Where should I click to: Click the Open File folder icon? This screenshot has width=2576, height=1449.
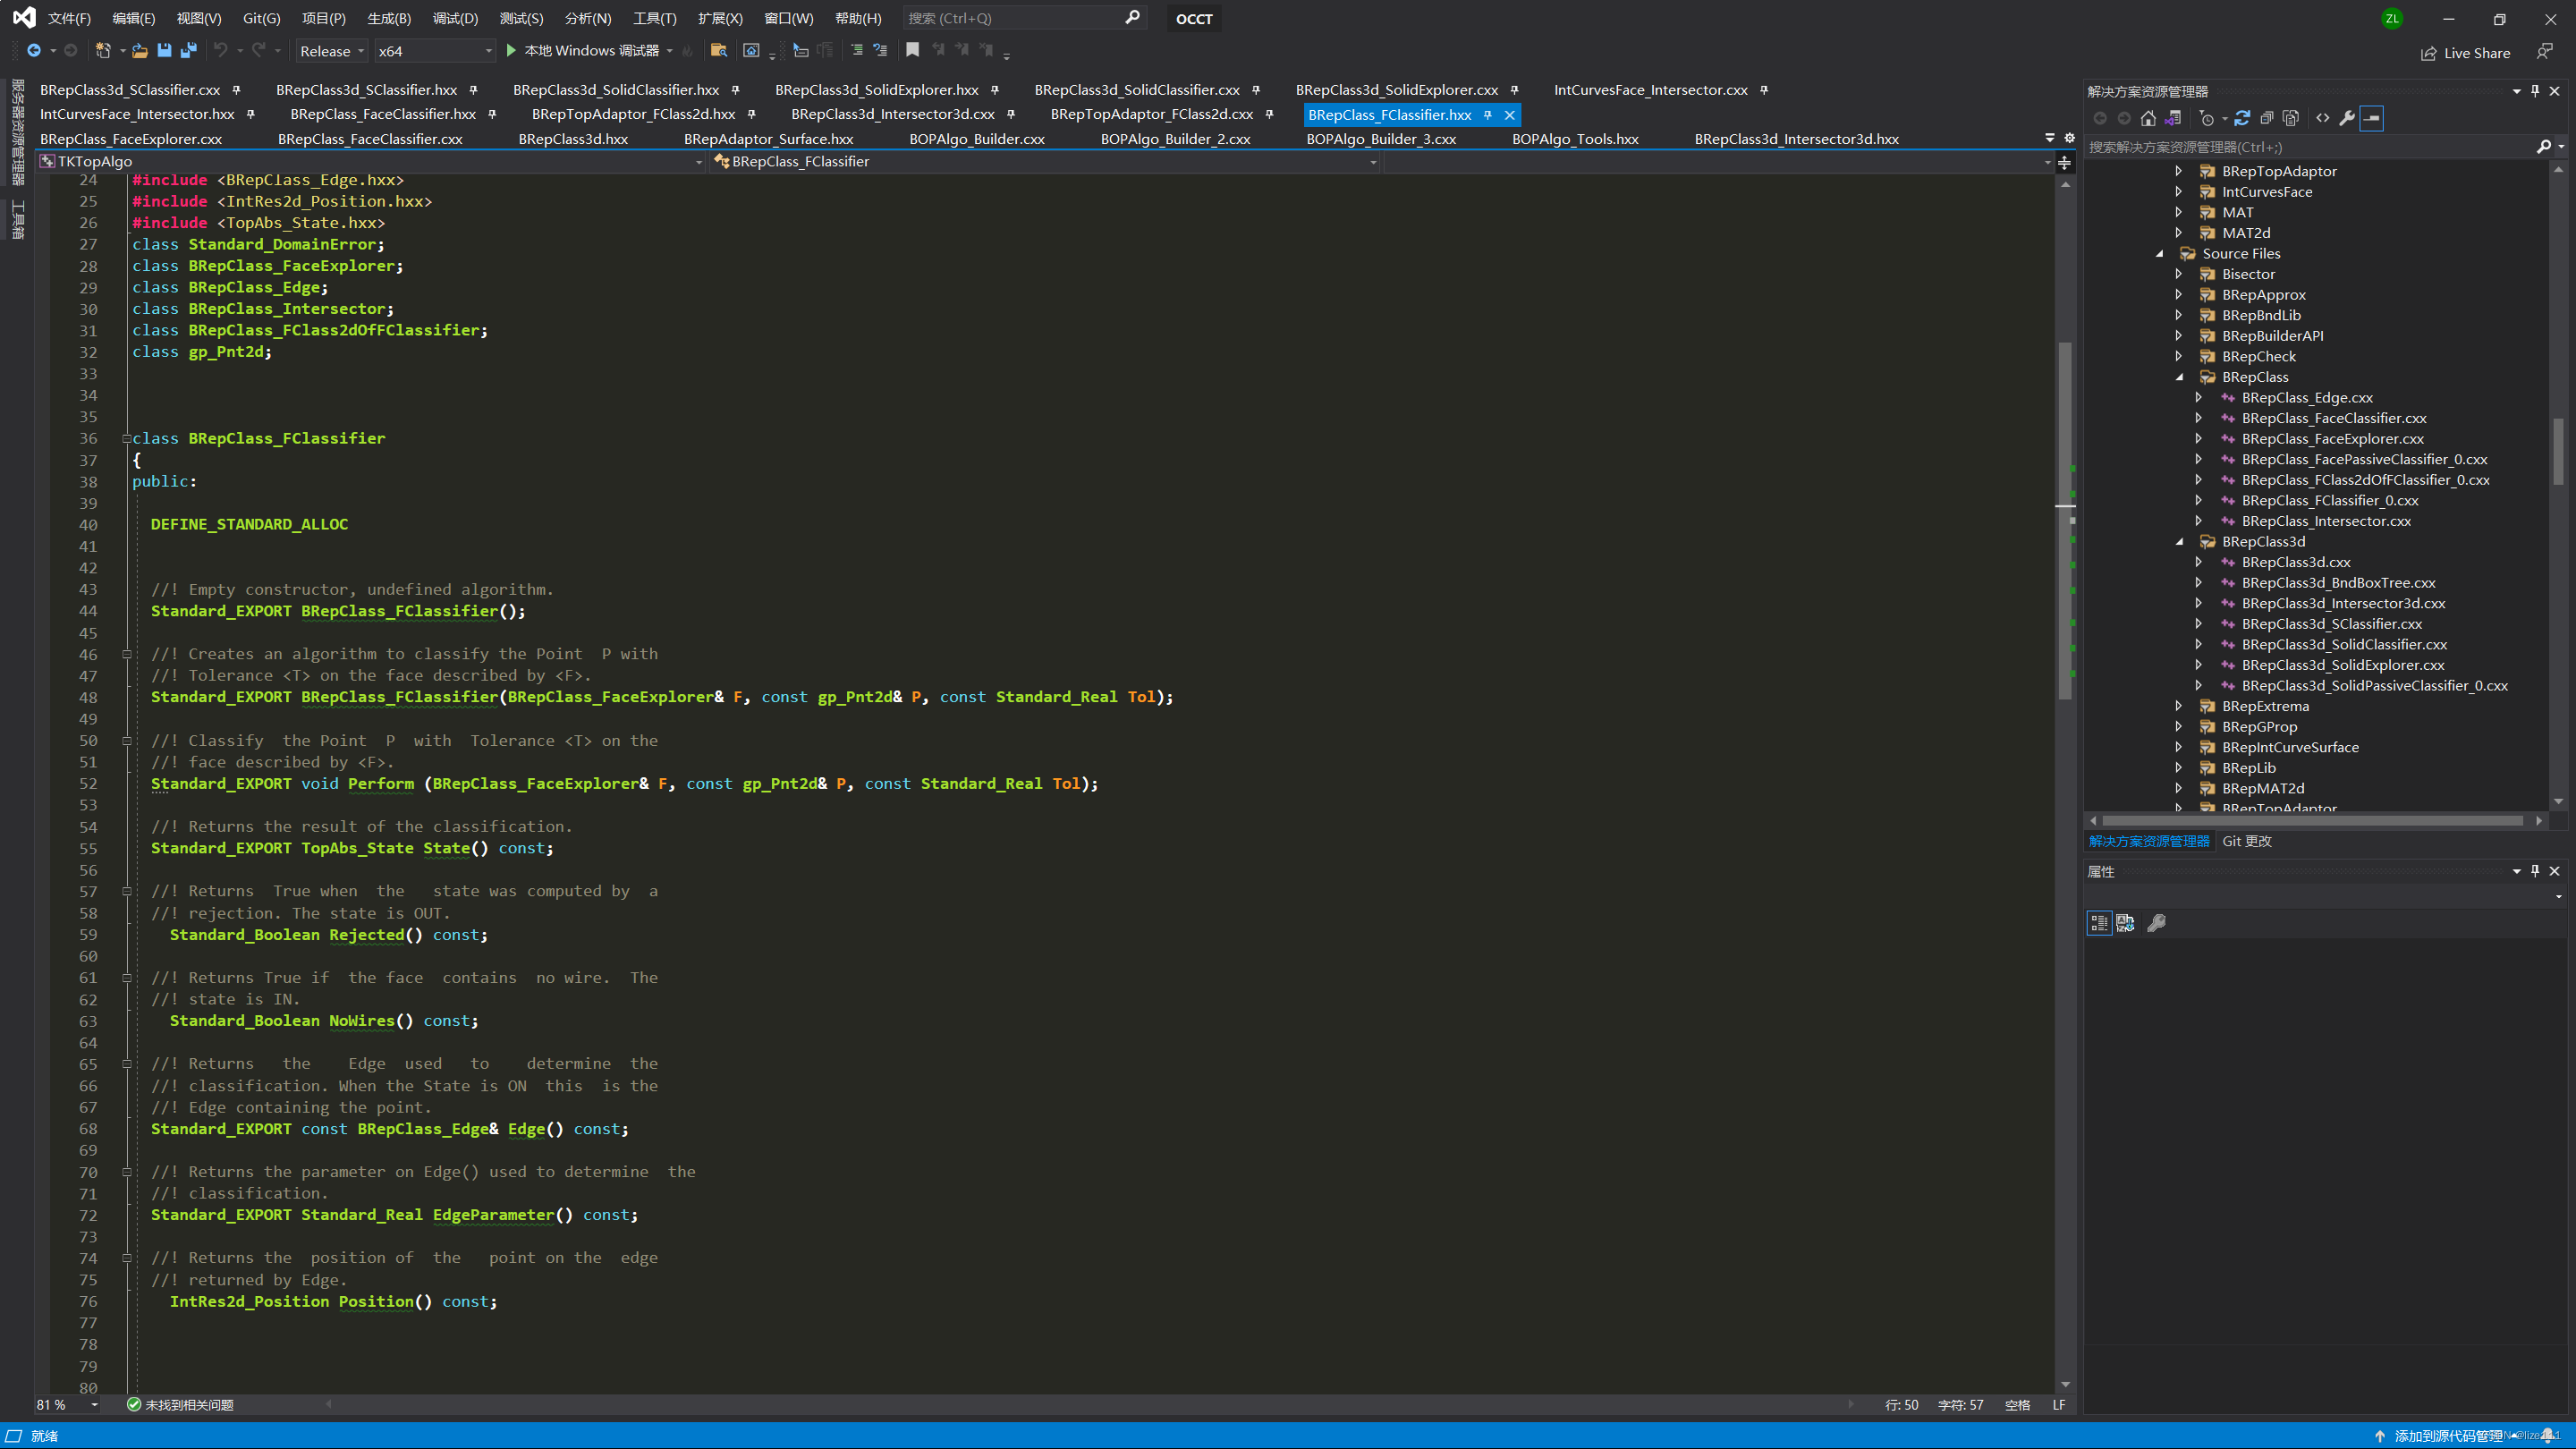click(140, 50)
